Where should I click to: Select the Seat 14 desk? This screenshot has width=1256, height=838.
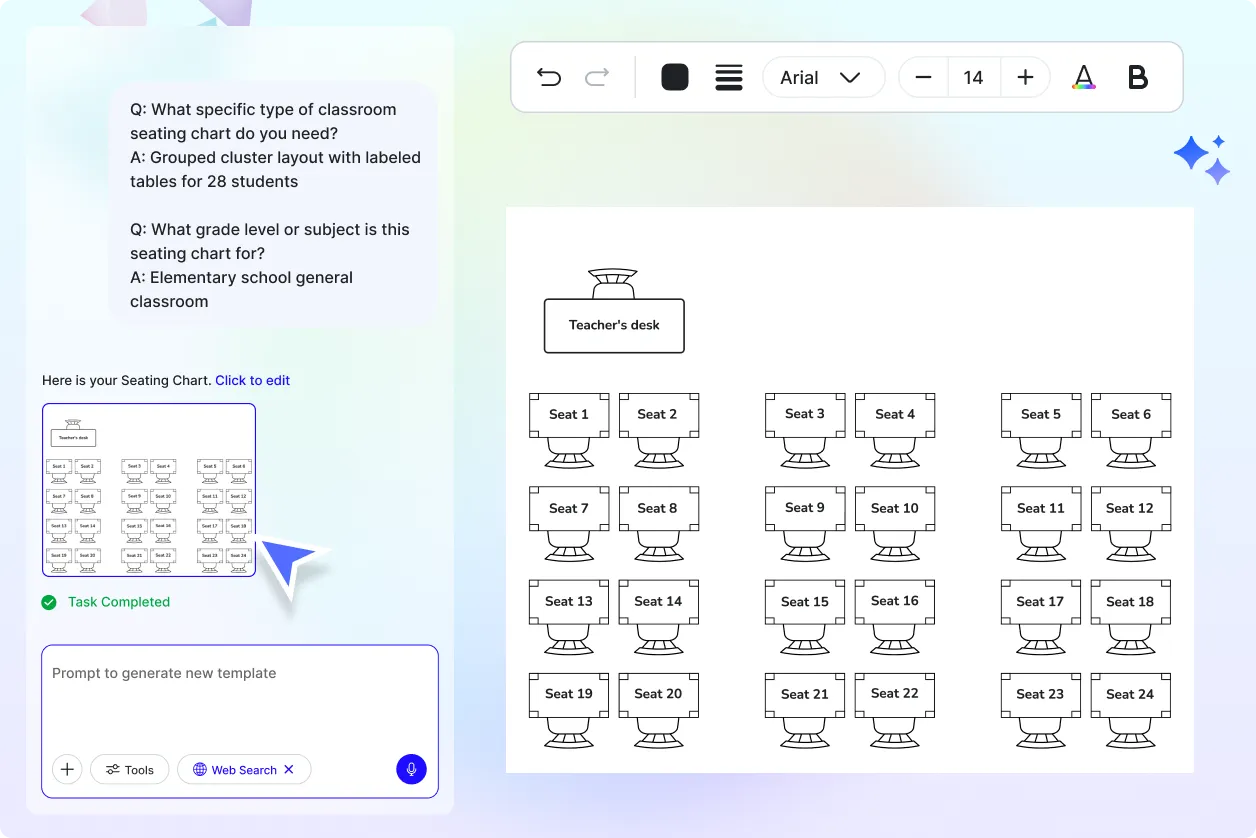click(x=658, y=602)
